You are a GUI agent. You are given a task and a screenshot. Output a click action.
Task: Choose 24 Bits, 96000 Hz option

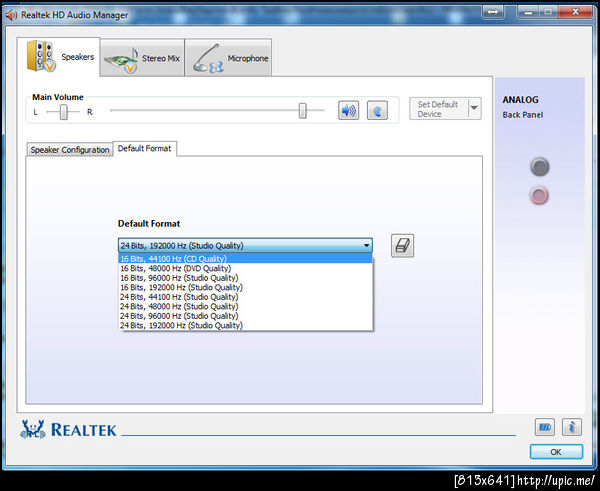(x=245, y=316)
